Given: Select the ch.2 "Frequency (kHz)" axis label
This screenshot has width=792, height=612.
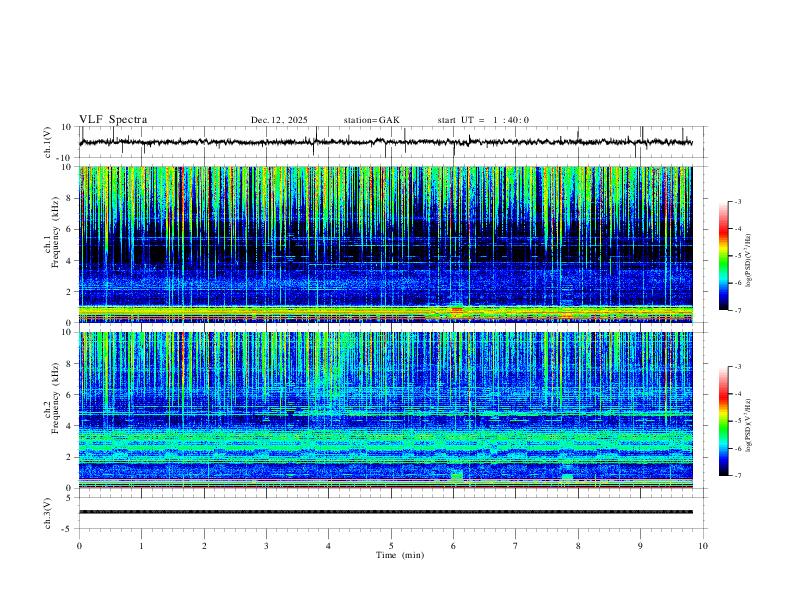Looking at the screenshot, I should (x=55, y=397).
